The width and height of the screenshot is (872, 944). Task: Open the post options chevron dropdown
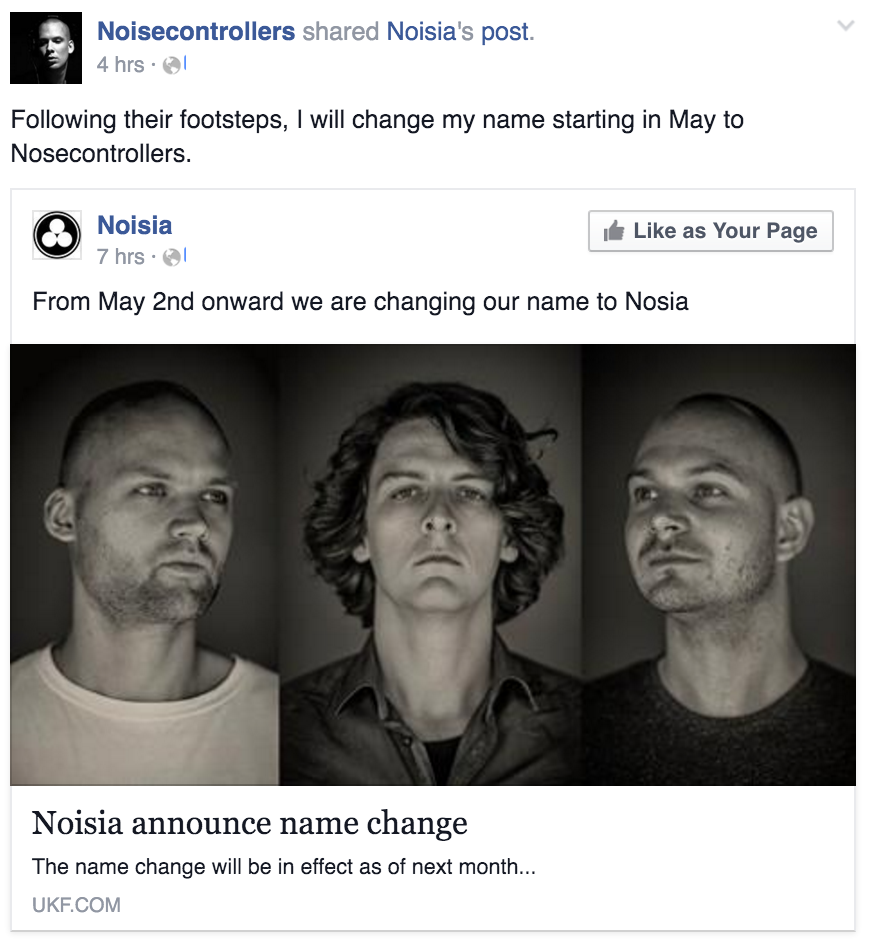[846, 26]
